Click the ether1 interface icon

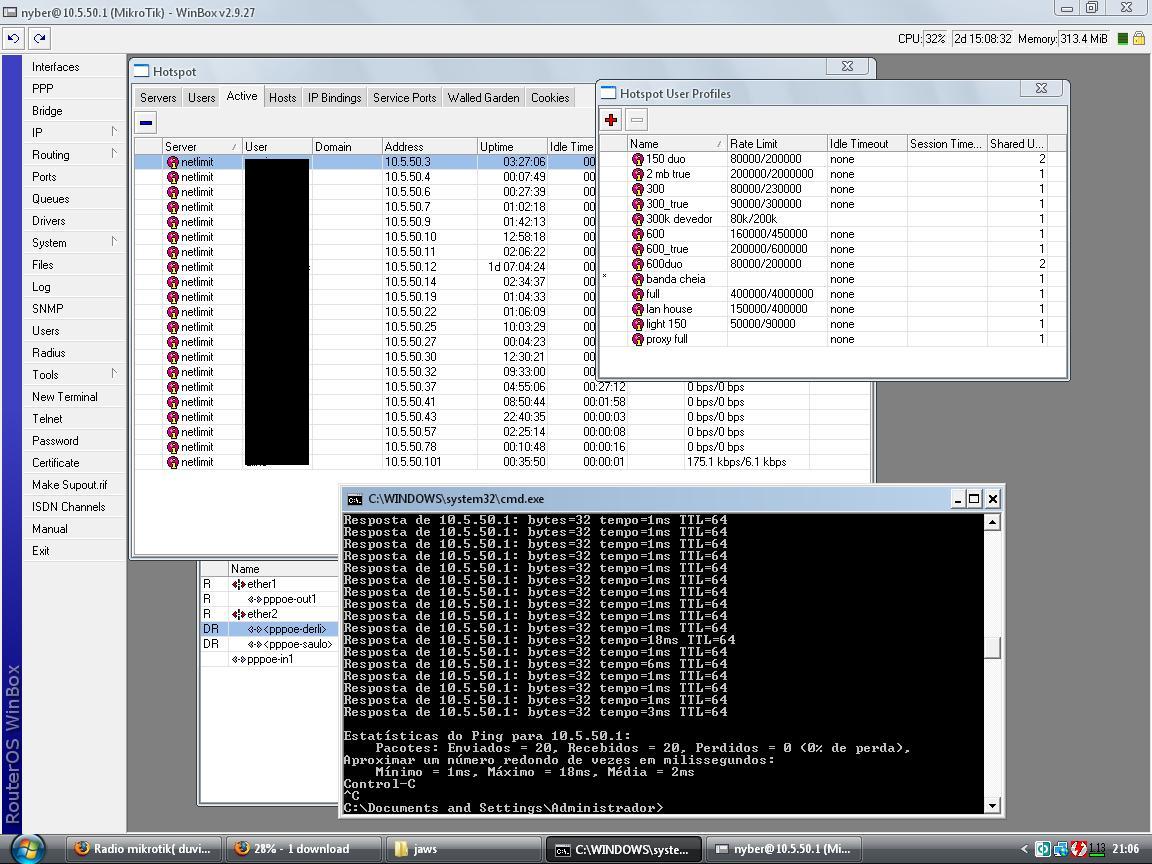click(x=238, y=585)
